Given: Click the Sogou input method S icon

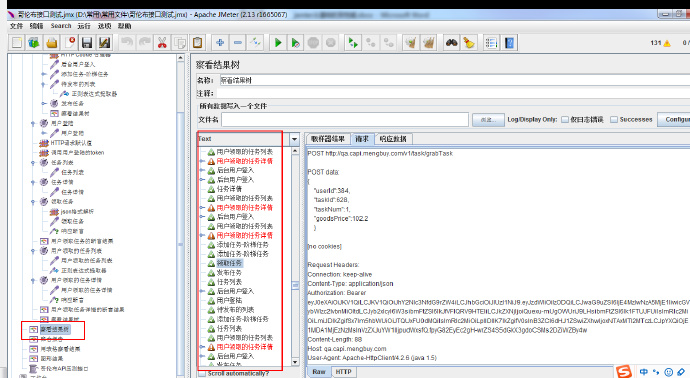Looking at the screenshot, I should point(624,371).
